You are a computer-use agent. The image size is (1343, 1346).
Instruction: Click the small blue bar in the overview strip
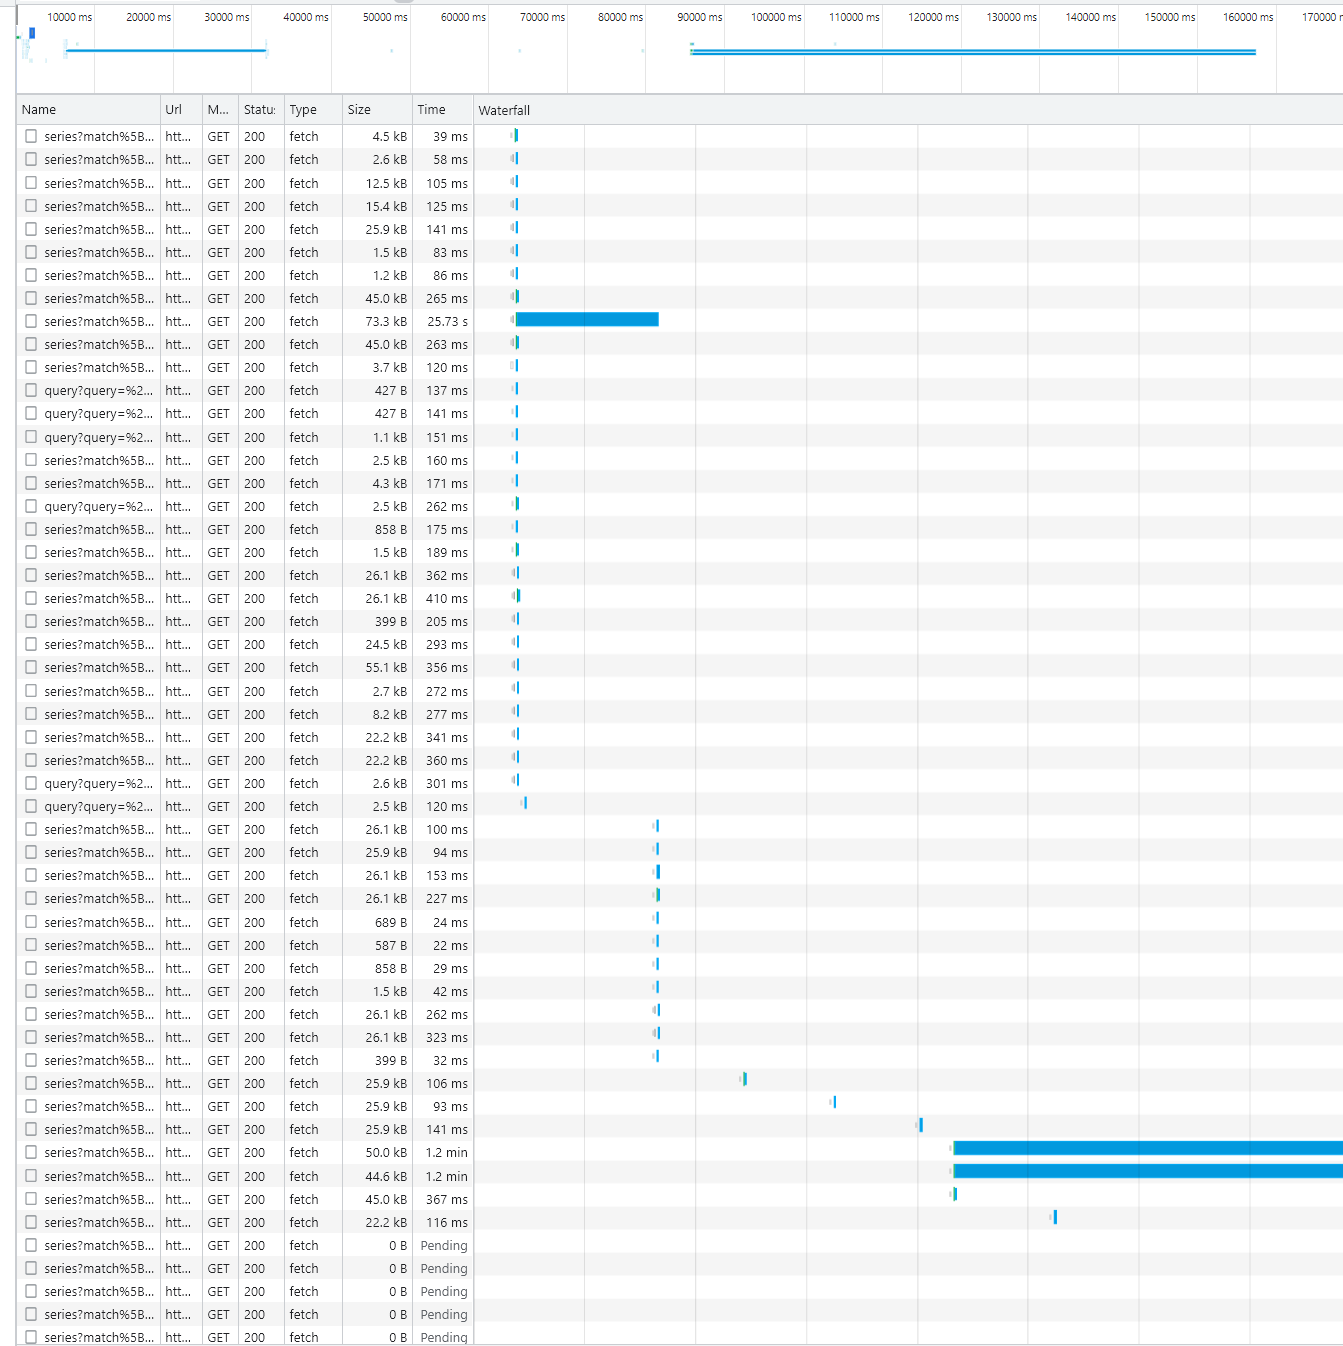point(31,33)
